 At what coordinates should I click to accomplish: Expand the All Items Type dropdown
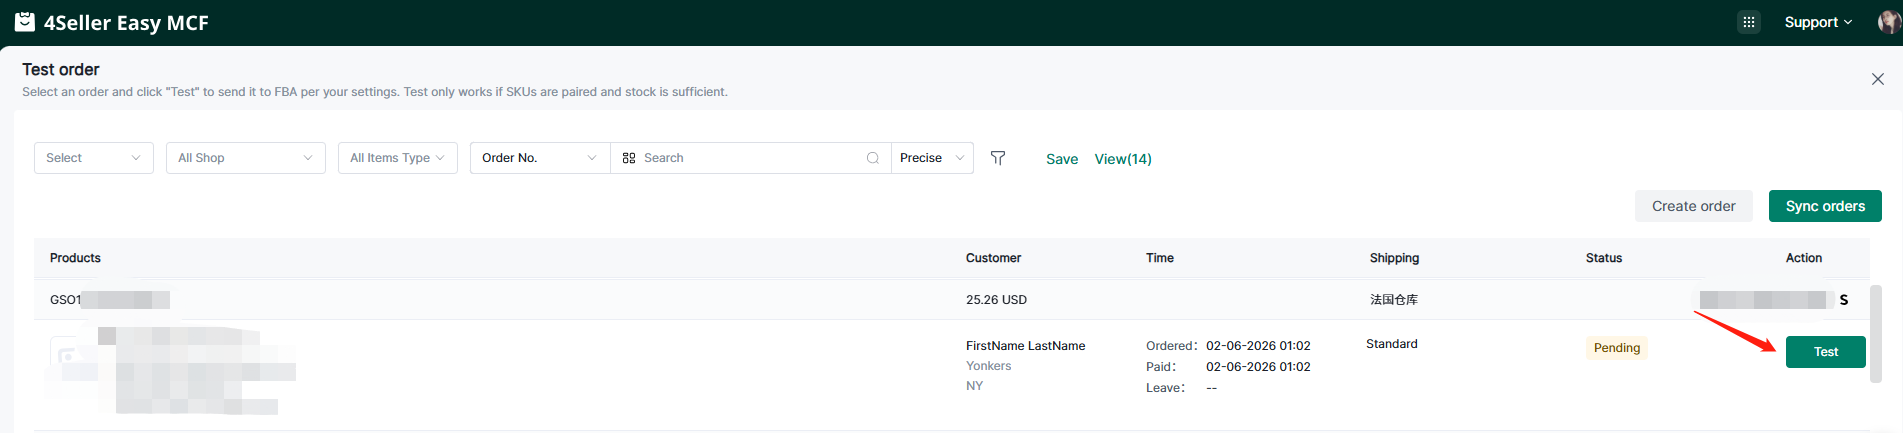397,158
